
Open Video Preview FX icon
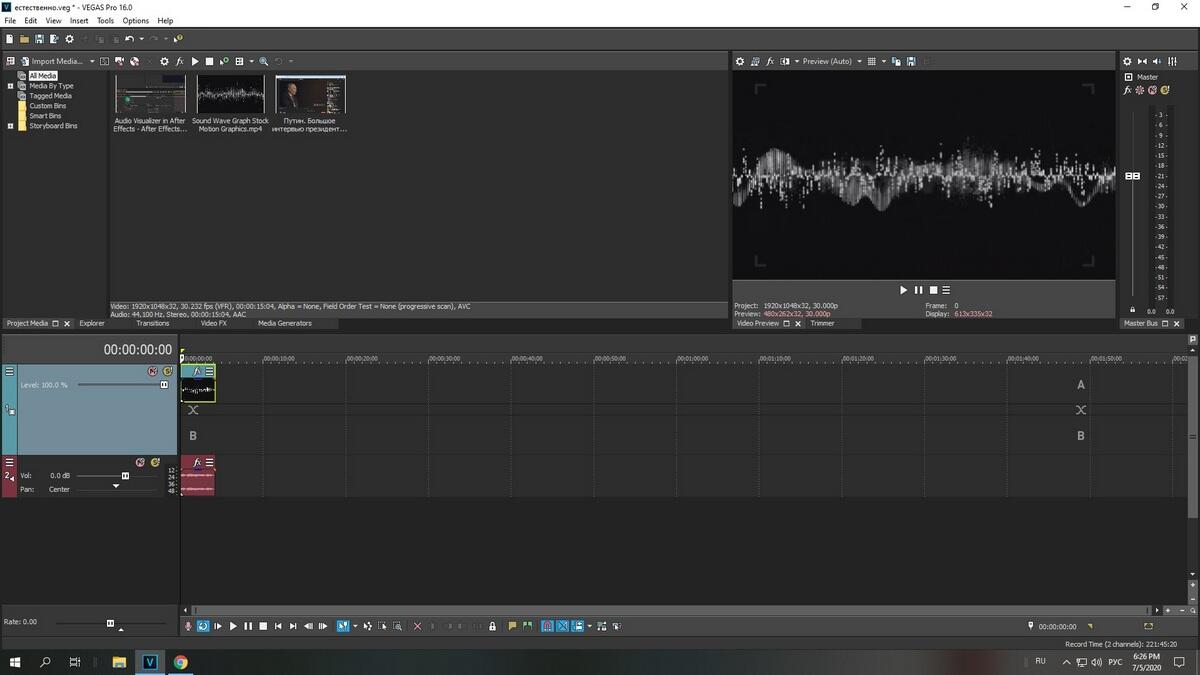770,61
